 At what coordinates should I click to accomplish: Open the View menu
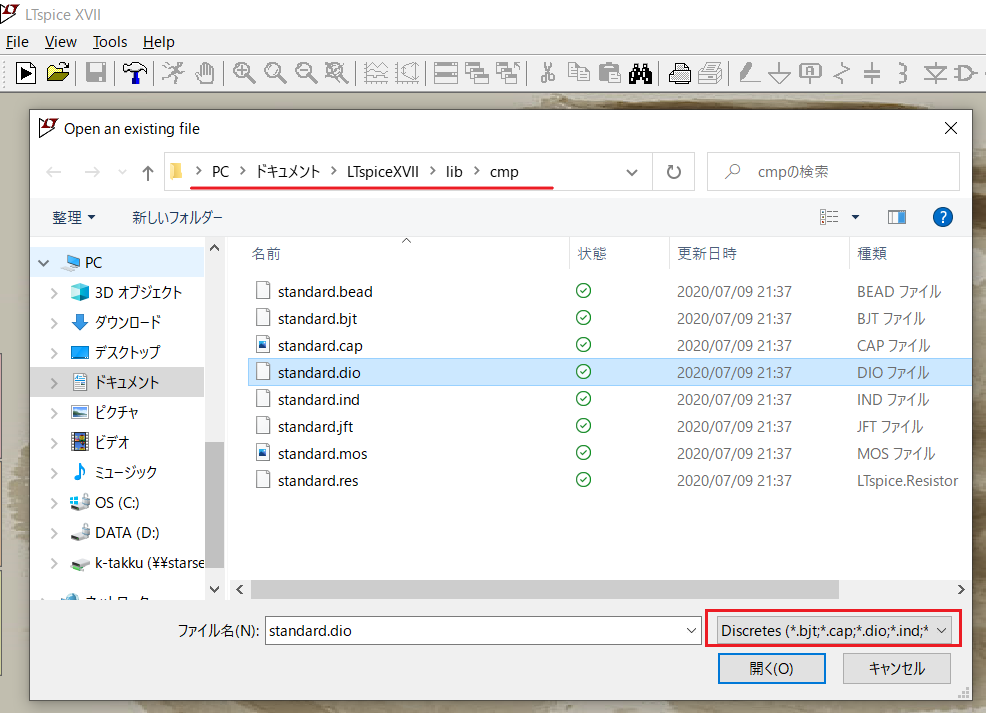[60, 42]
